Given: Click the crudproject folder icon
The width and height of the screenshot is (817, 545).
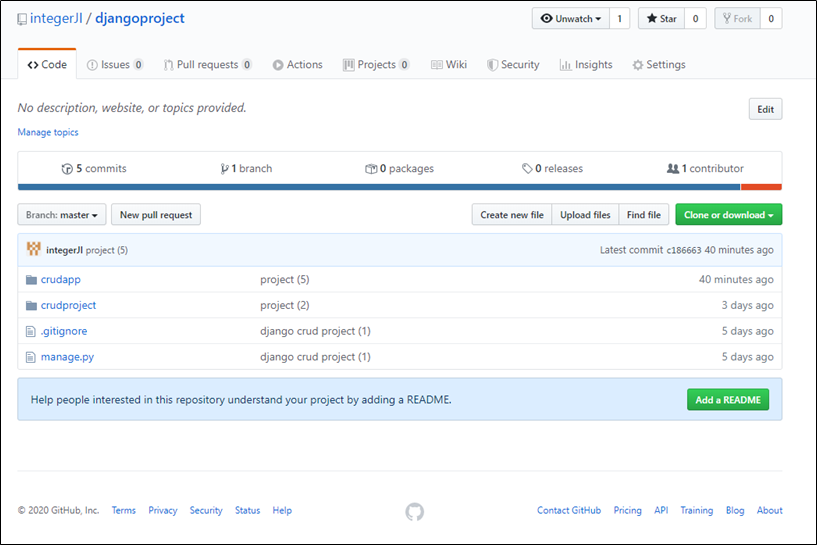Looking at the screenshot, I should 31,305.
